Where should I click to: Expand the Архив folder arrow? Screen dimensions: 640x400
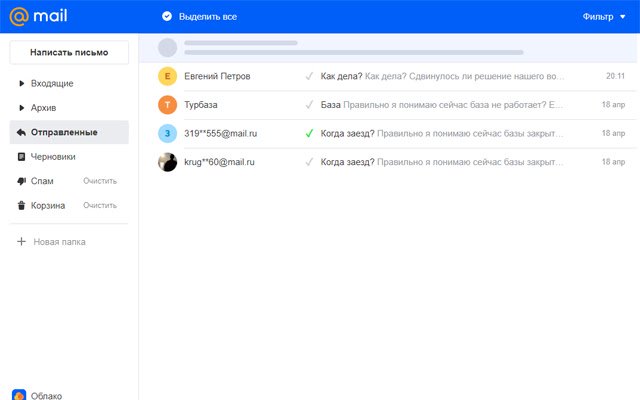click(x=21, y=108)
